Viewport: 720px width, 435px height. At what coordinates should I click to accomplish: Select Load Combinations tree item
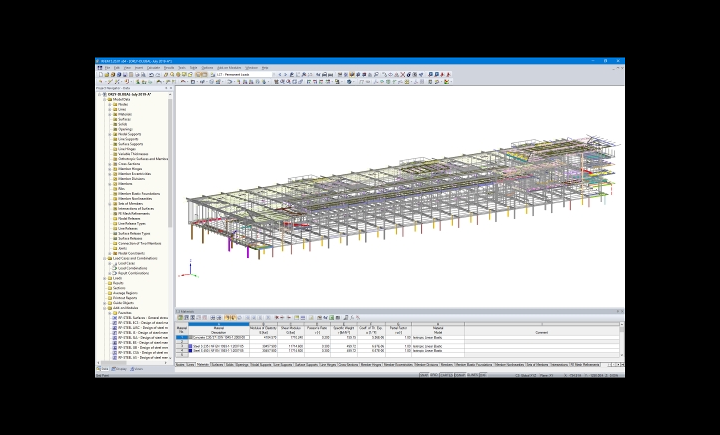[x=133, y=268]
